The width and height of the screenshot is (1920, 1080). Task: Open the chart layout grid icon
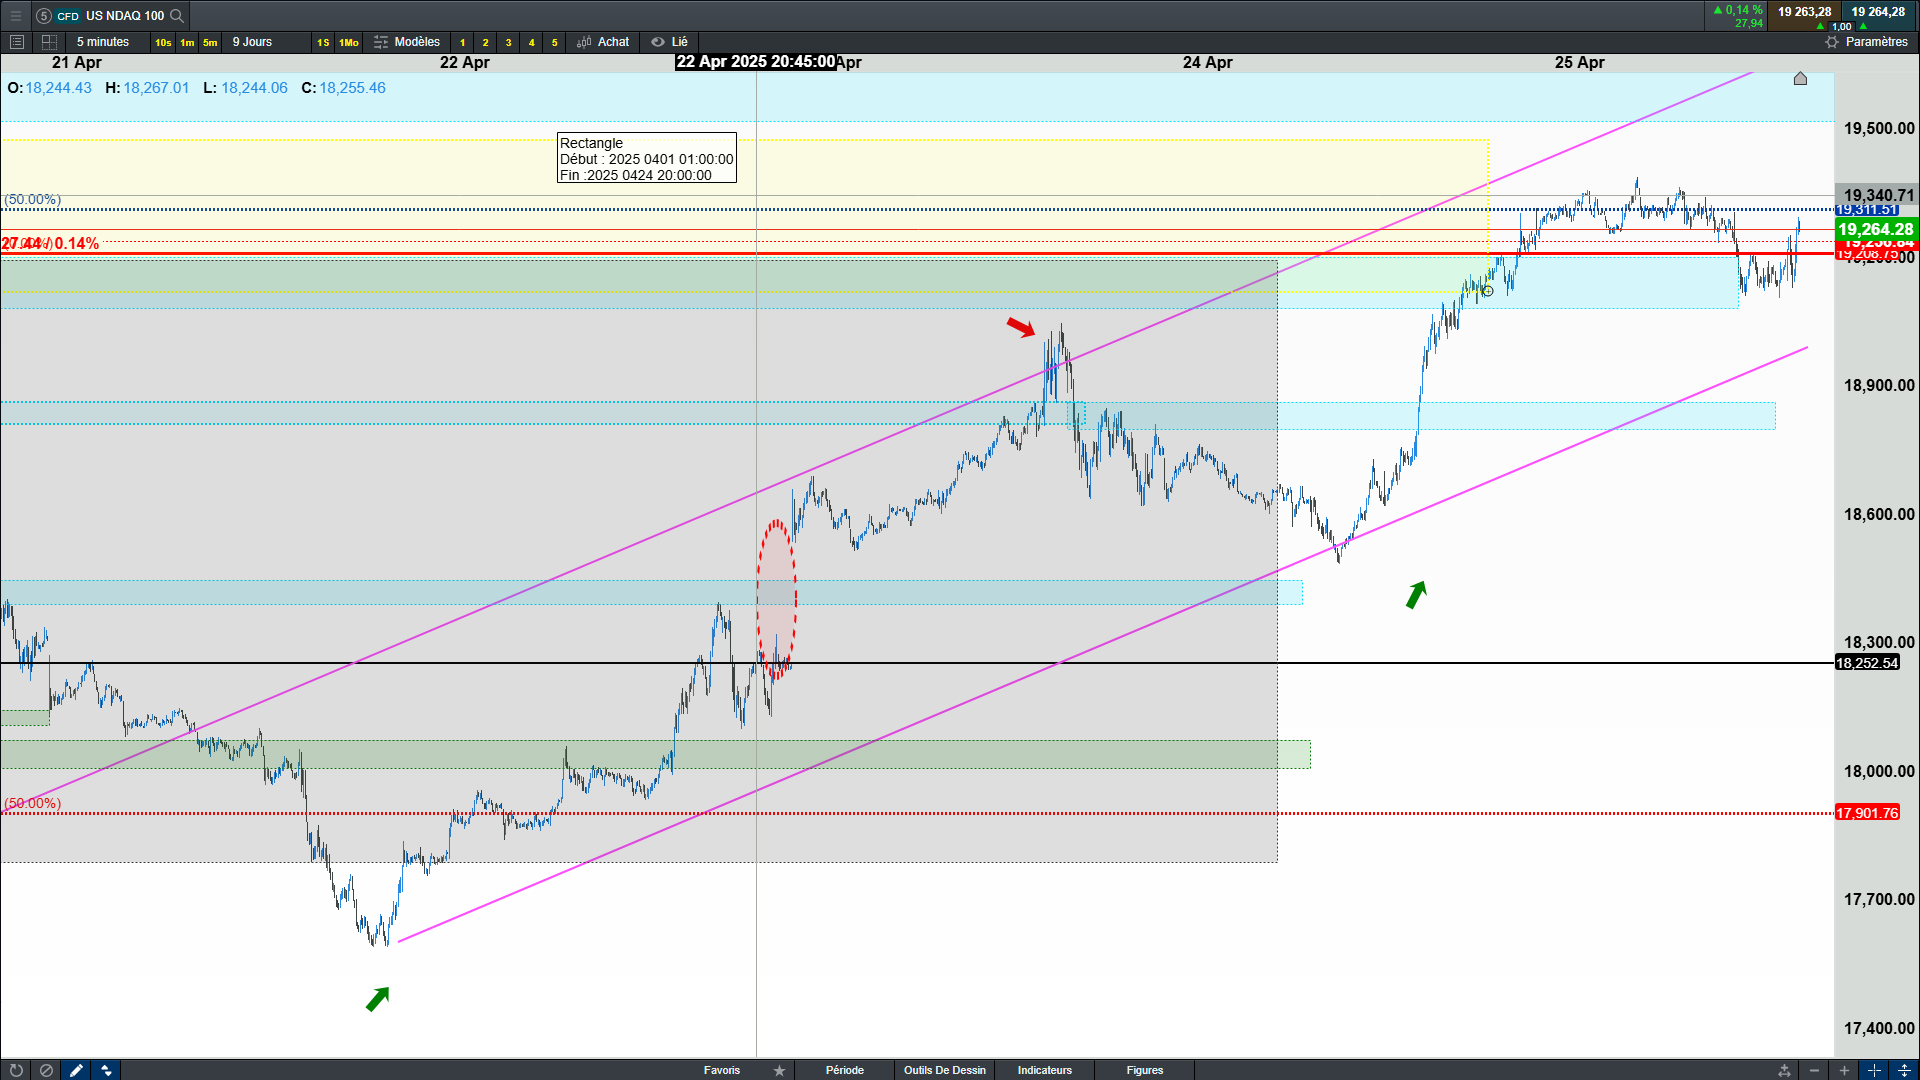49,42
